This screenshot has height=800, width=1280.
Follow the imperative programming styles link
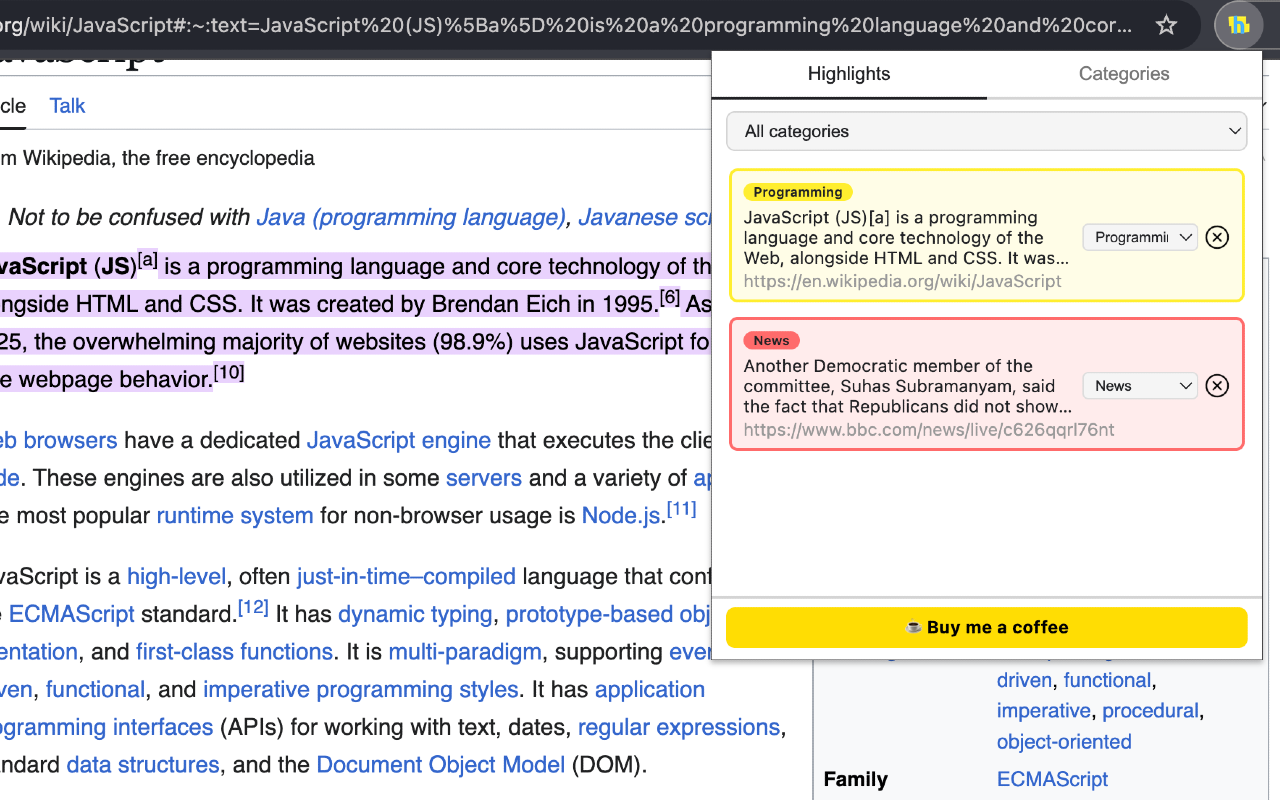[361, 690]
